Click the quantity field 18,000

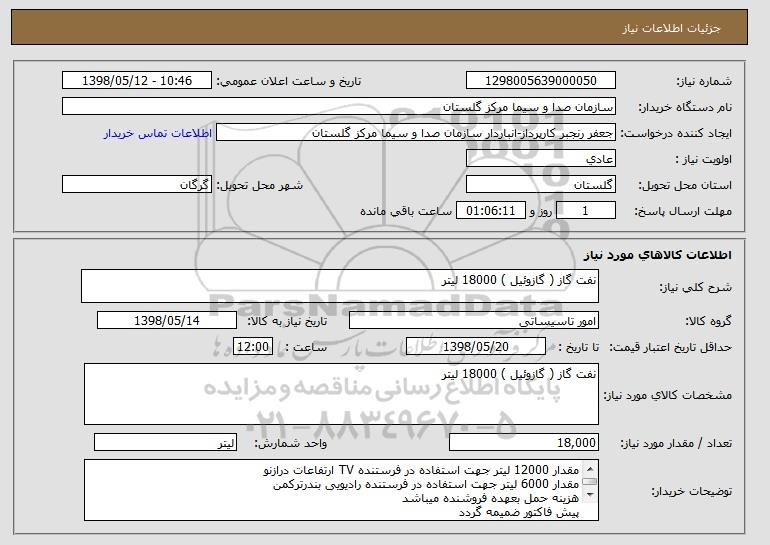[524, 442]
